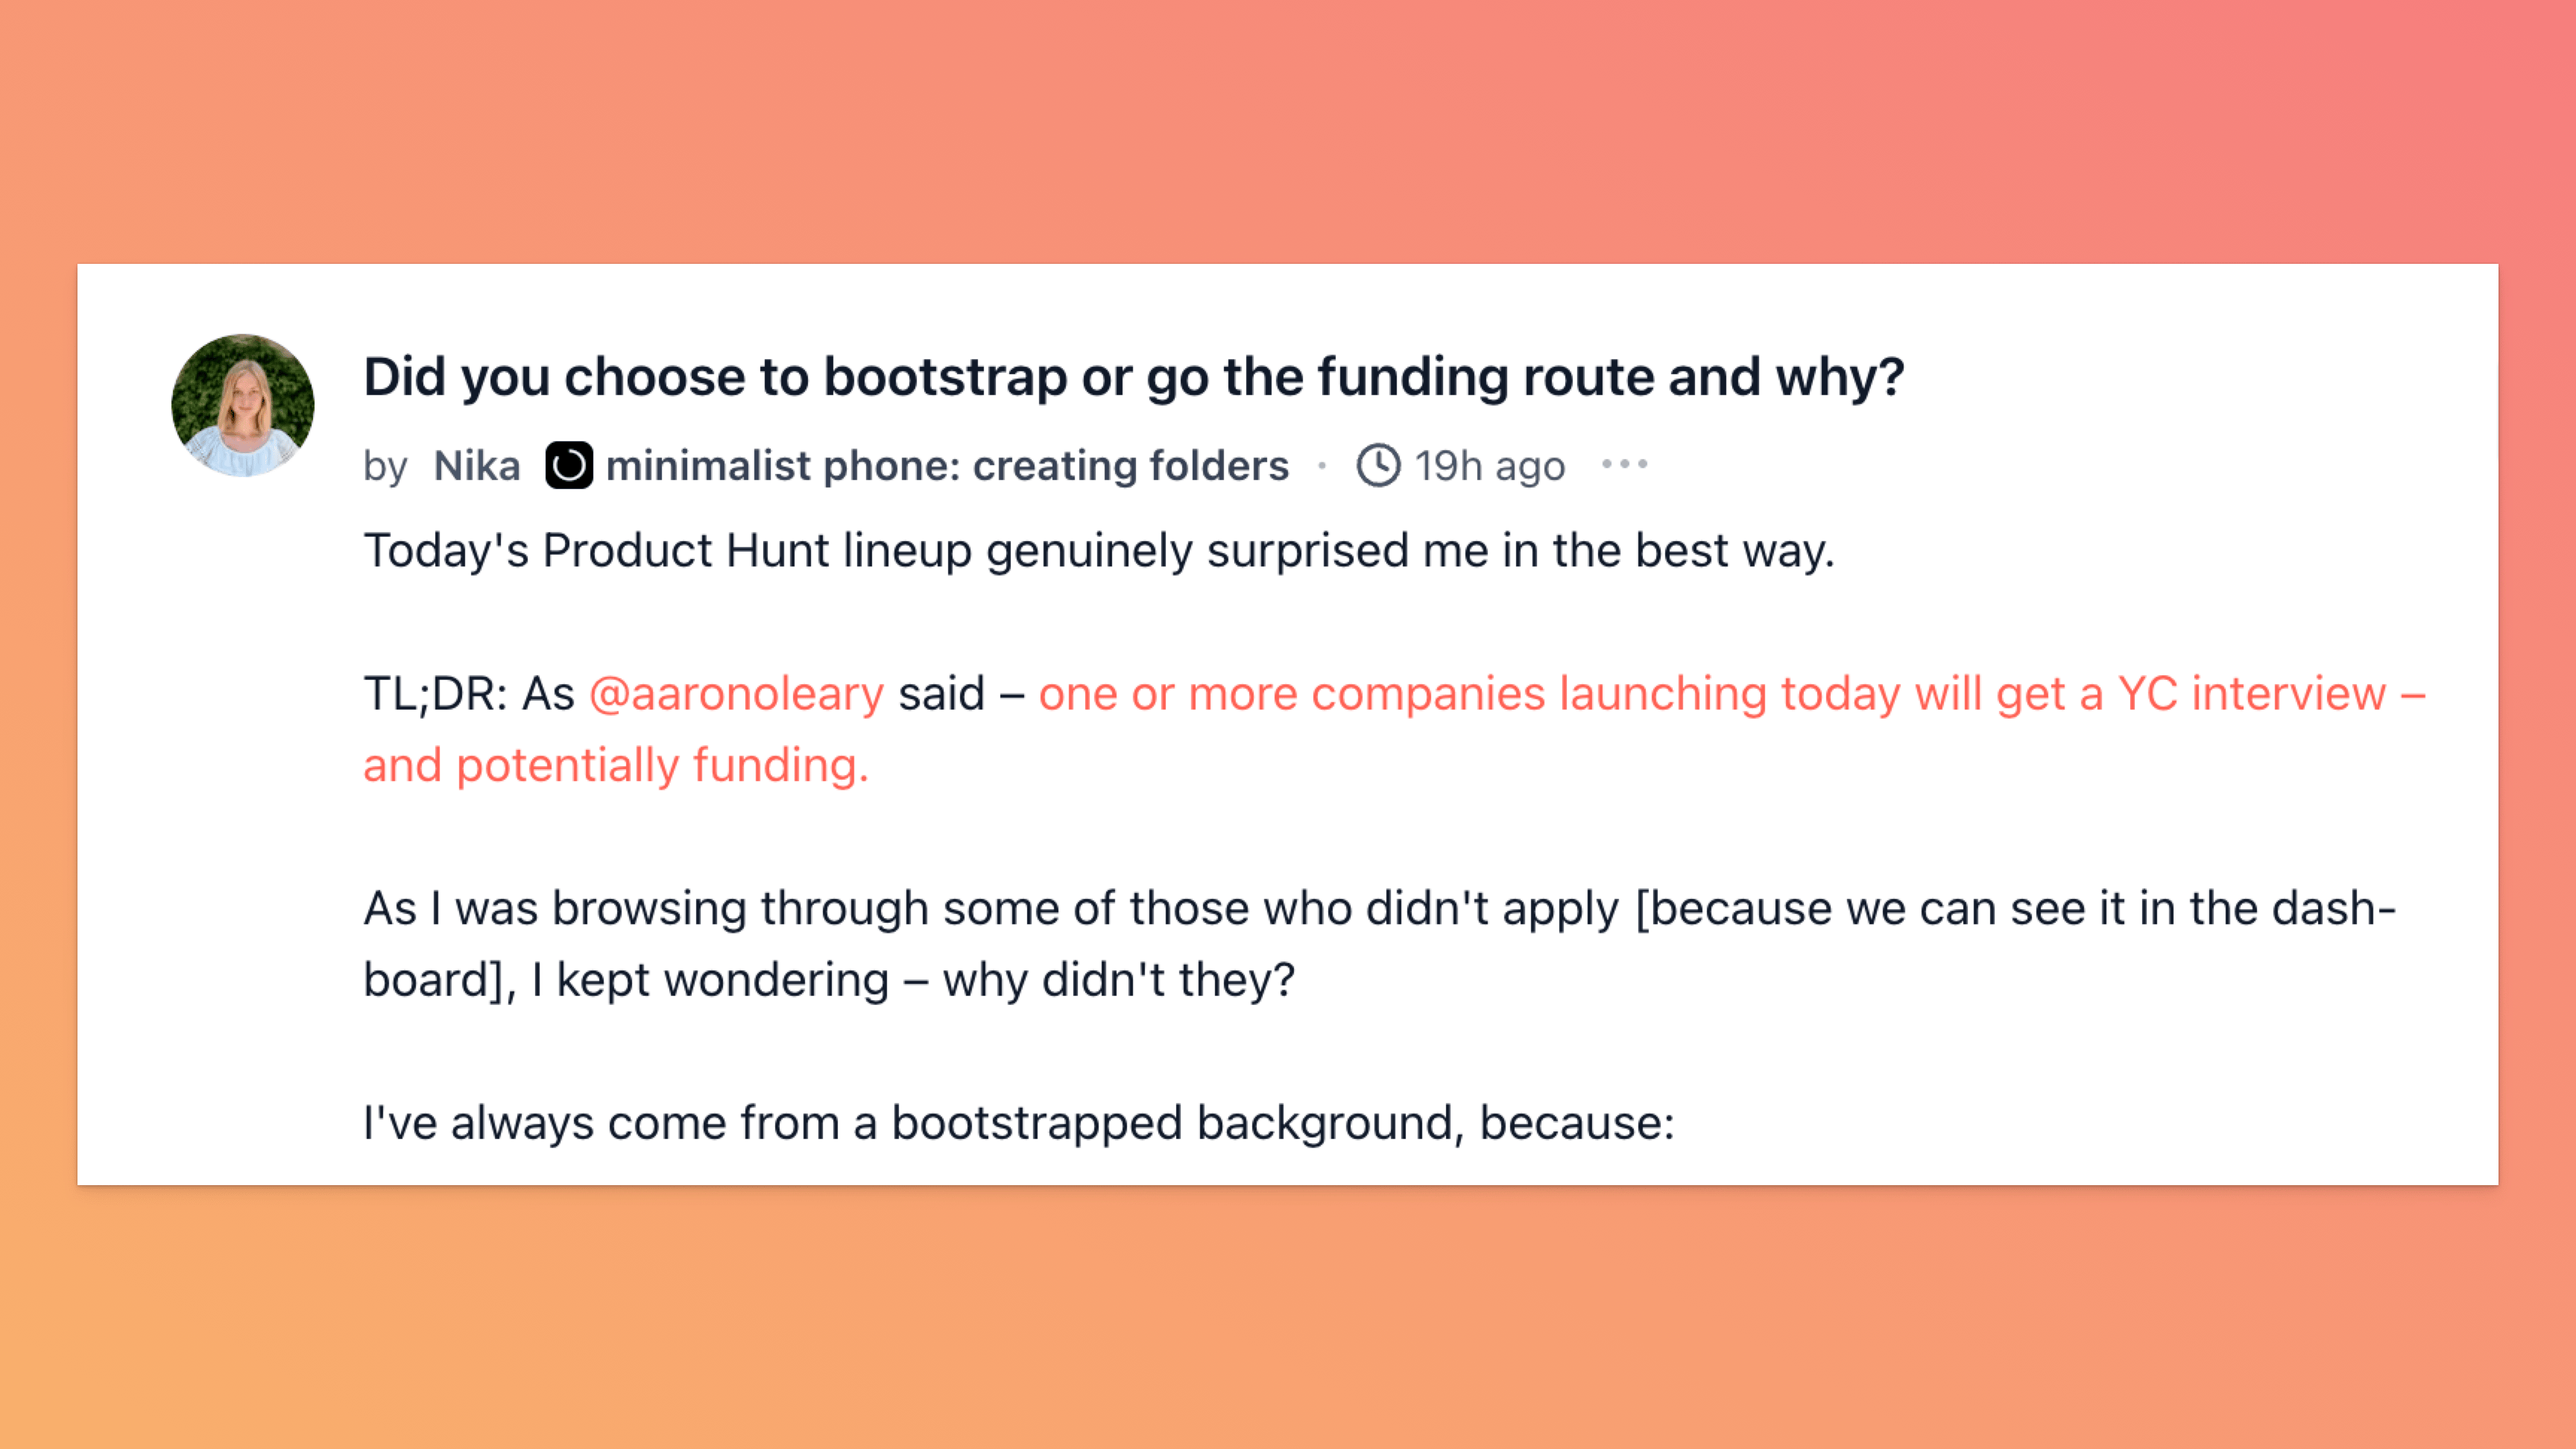The image size is (2576, 1449).
Task: Open the post title about bootstrap or funding
Action: tap(1134, 377)
